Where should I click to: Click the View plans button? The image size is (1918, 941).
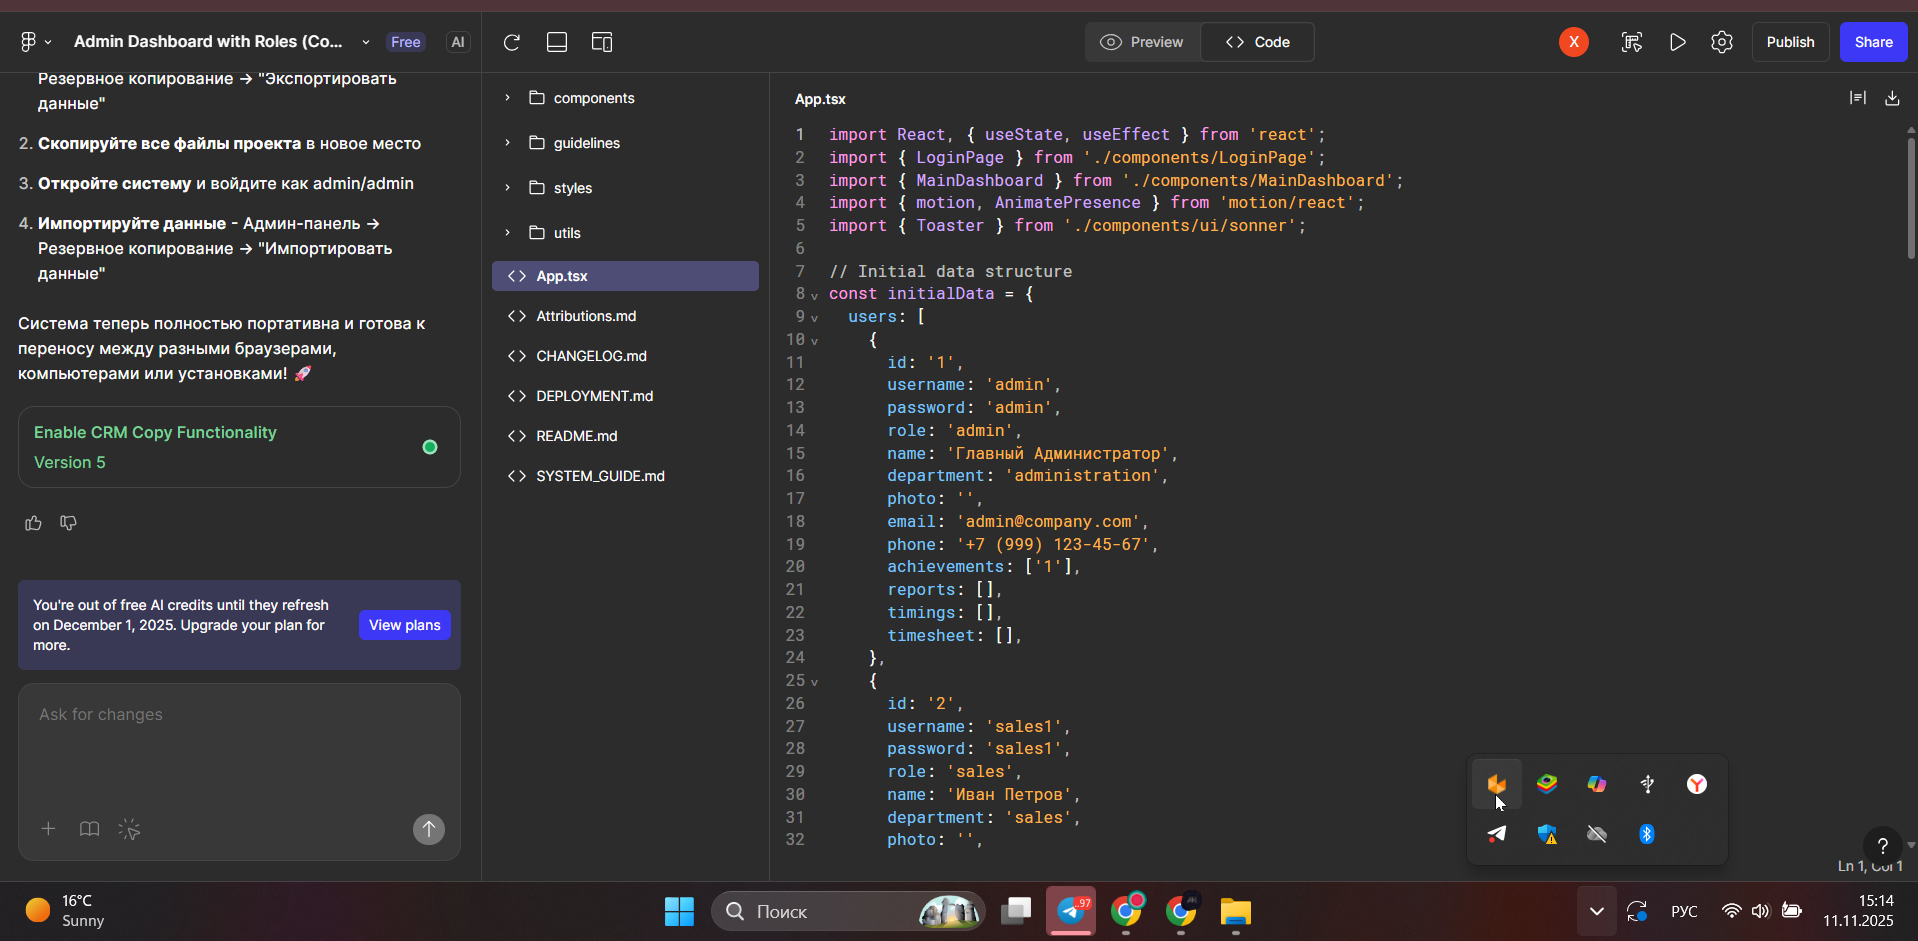click(404, 625)
